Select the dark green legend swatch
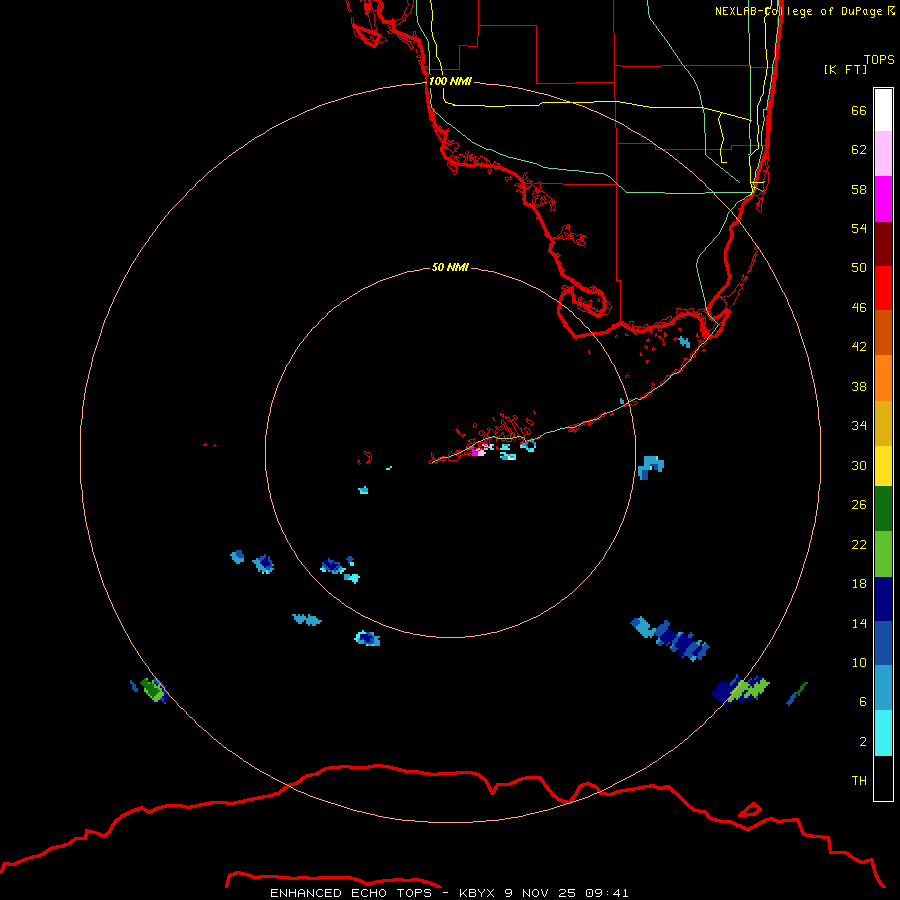This screenshot has width=900, height=900. (883, 509)
